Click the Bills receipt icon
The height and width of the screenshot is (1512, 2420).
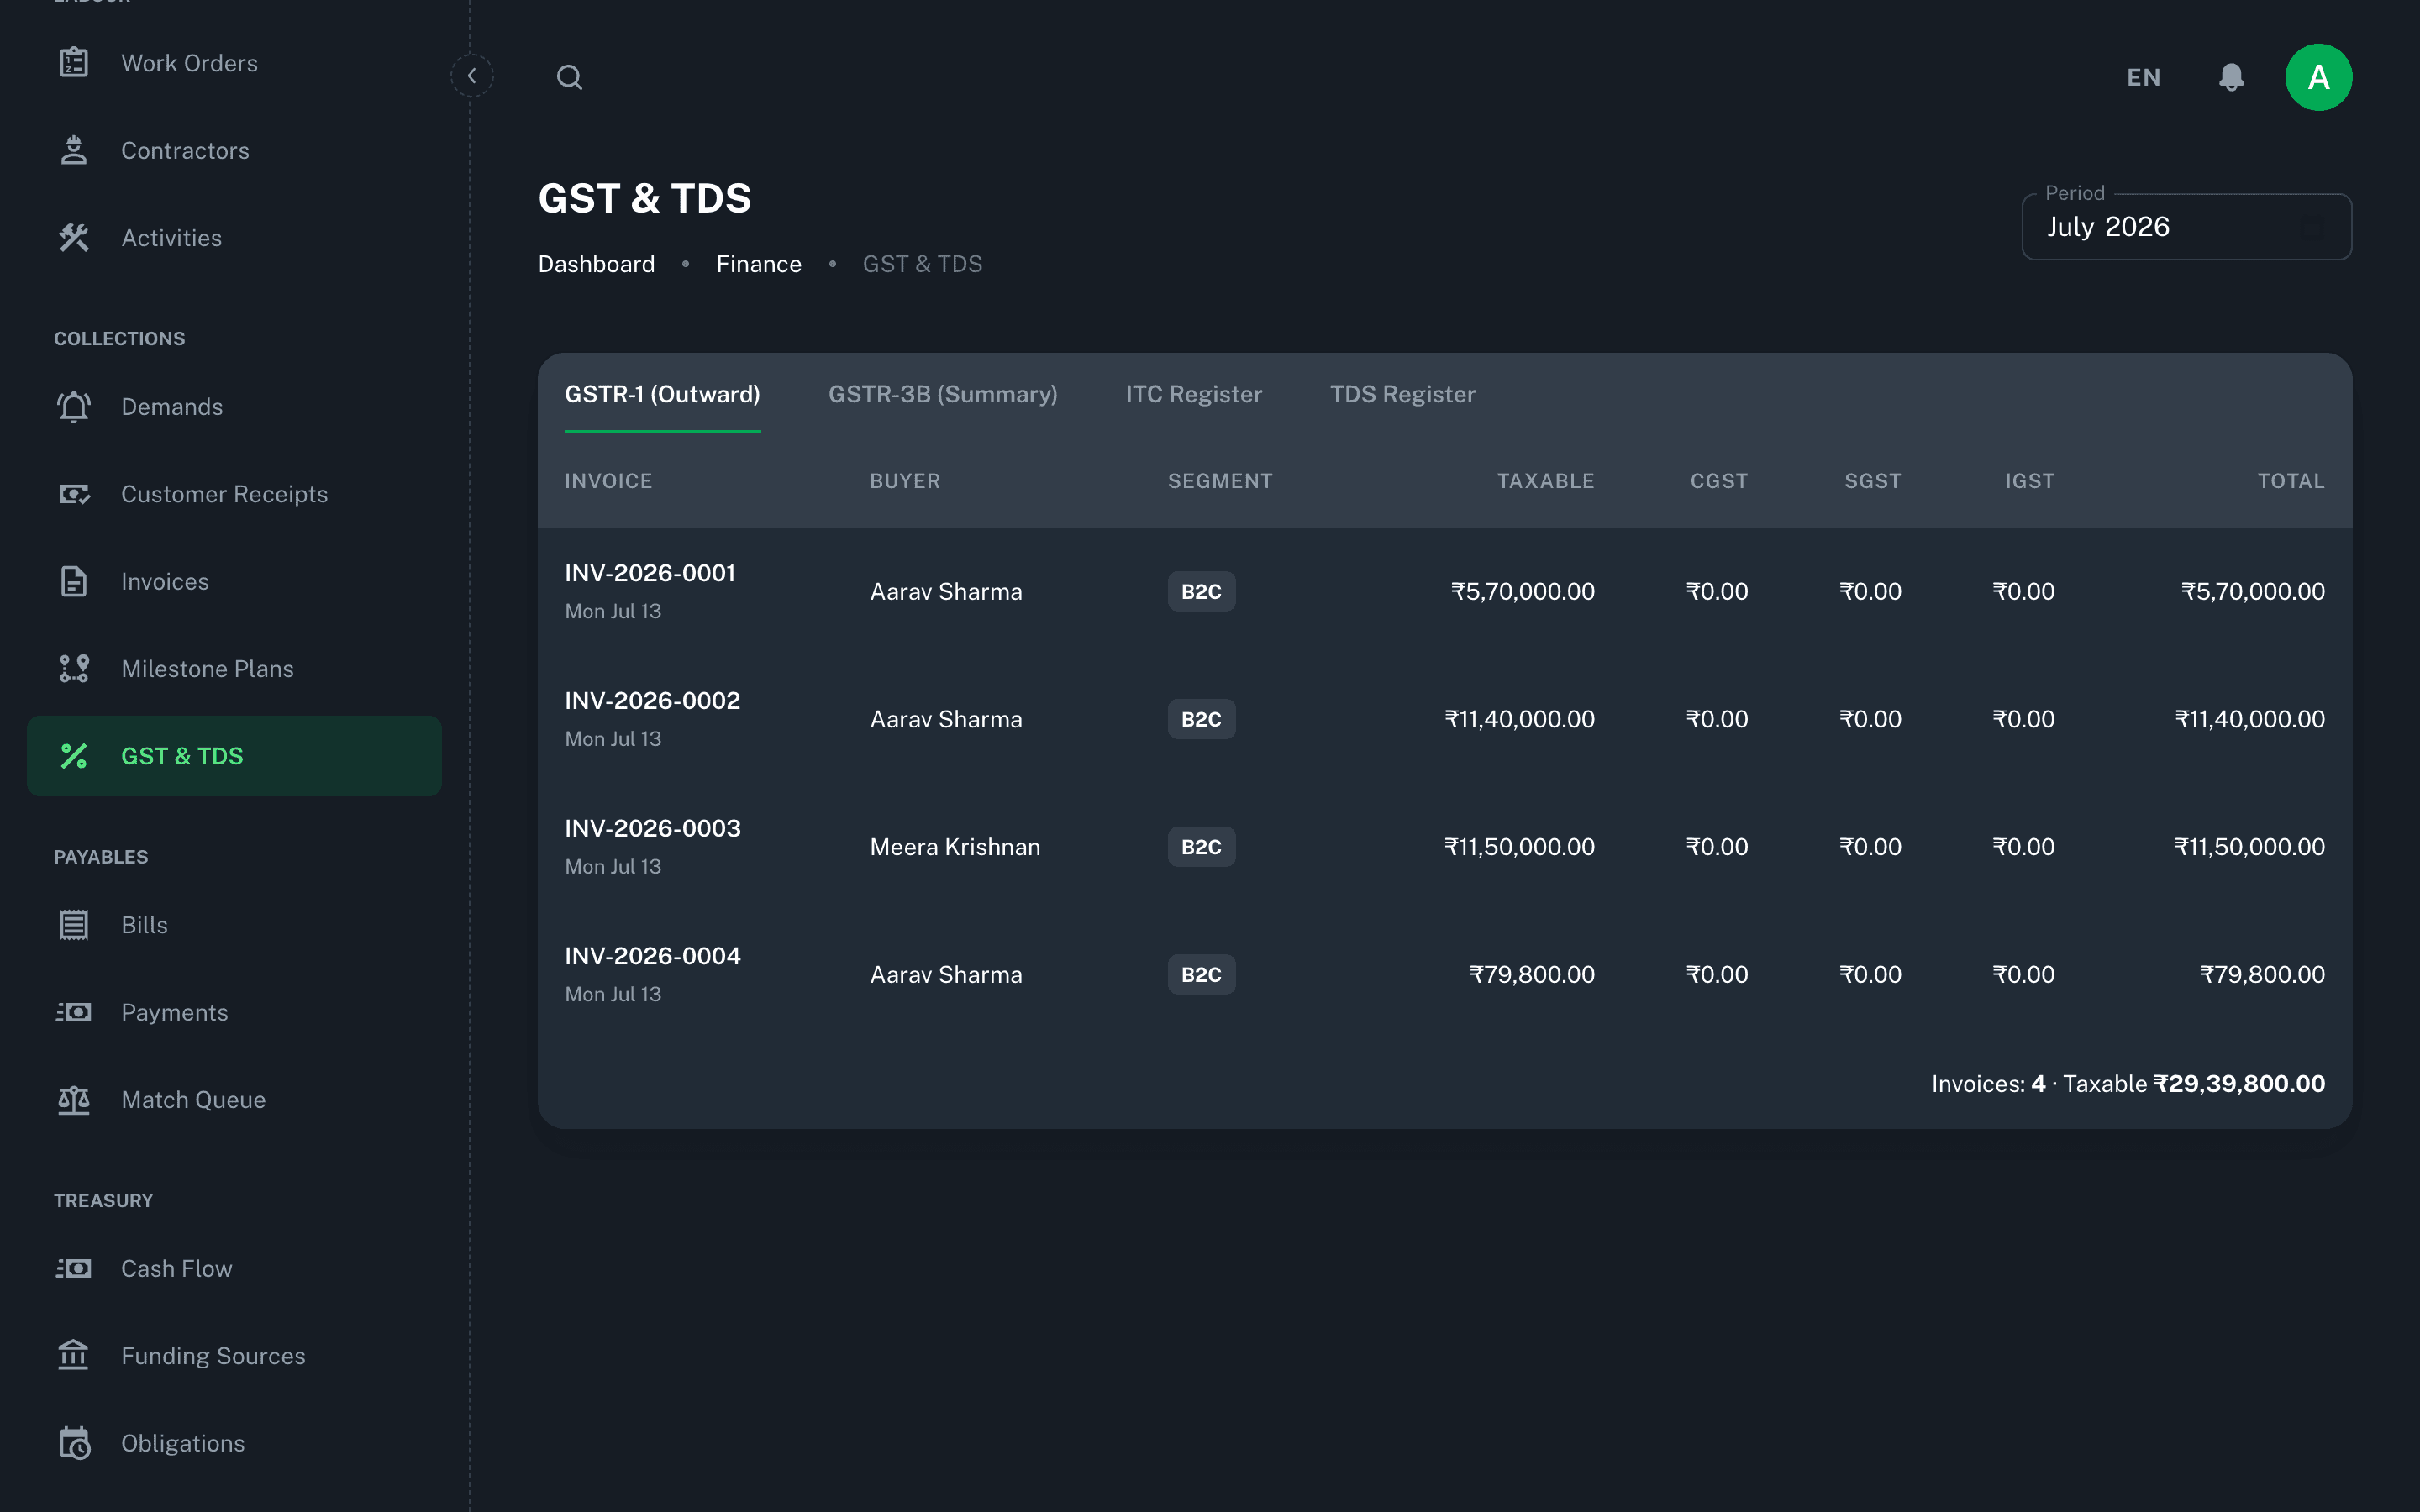[x=74, y=925]
